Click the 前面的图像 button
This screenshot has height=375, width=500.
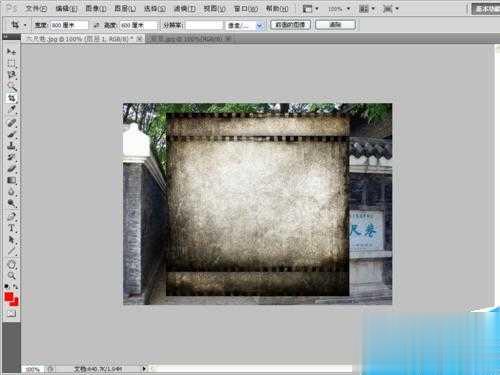[x=290, y=25]
